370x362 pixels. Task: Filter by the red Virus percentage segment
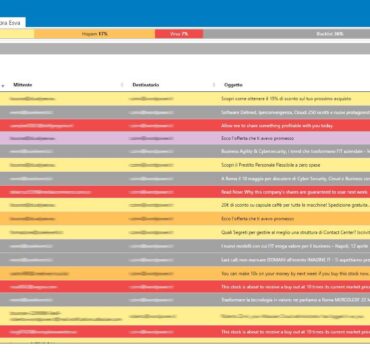[179, 34]
